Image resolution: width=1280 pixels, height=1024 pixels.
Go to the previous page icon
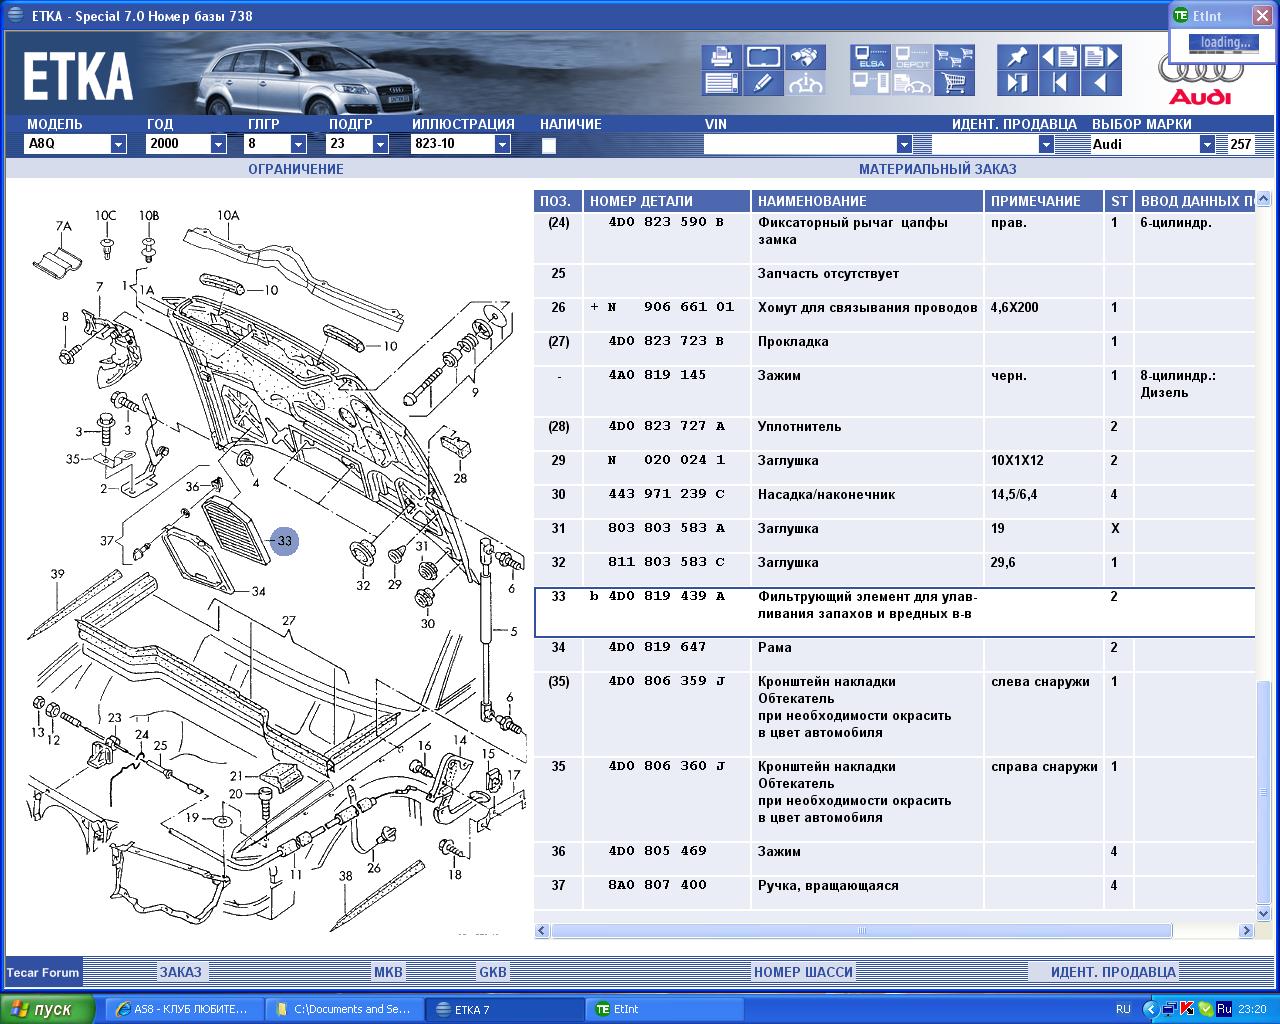(x=1059, y=56)
